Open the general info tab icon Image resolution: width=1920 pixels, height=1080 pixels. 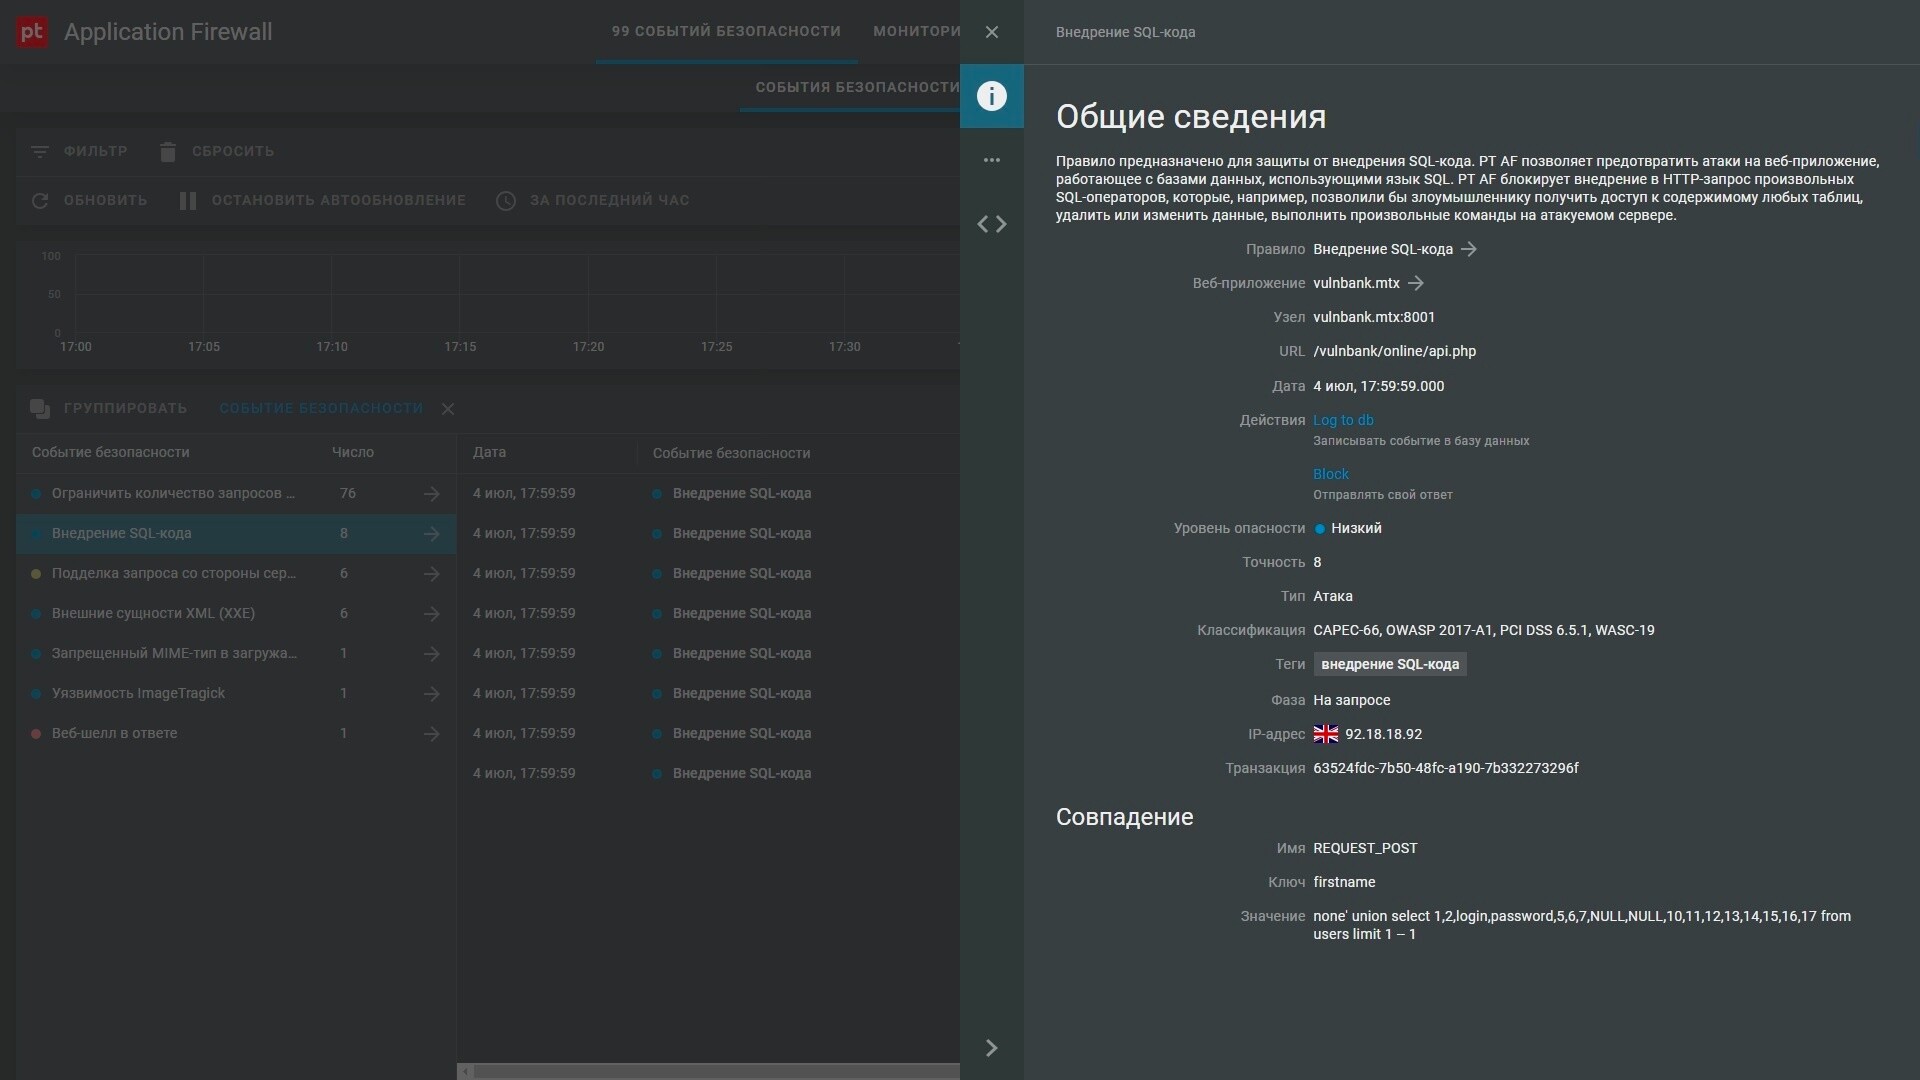991,96
